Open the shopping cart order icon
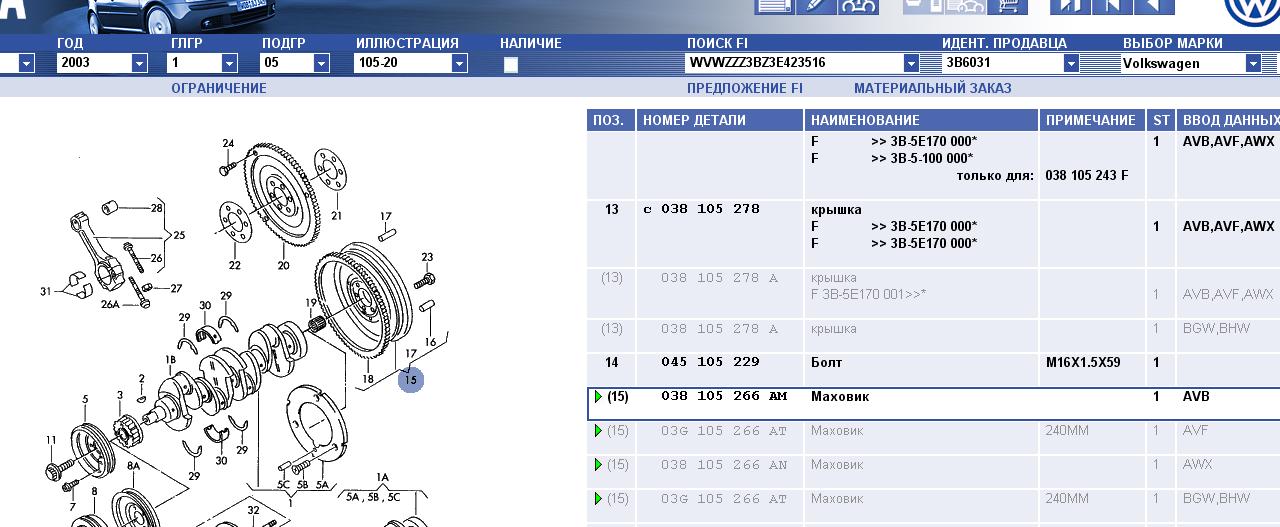The image size is (1280, 527). [x=1008, y=6]
